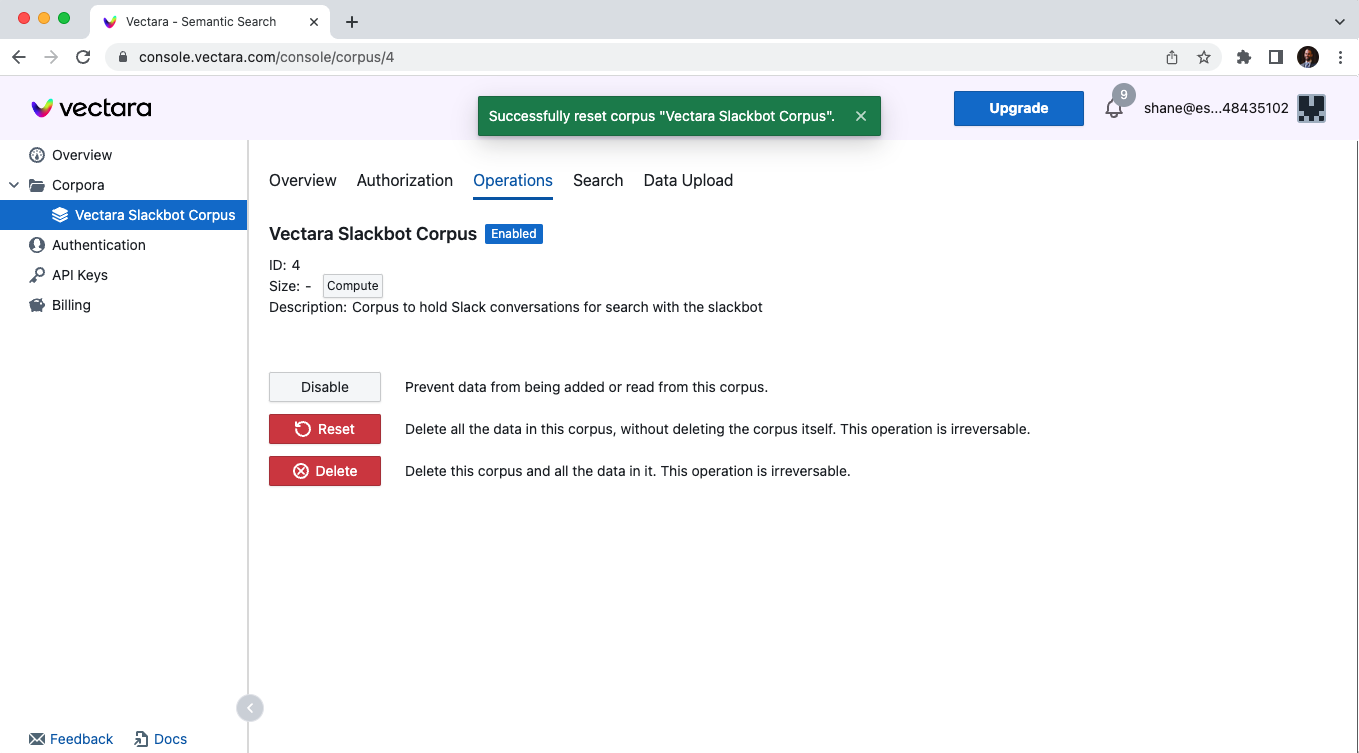
Task: Open the Data Upload tab
Action: click(688, 181)
